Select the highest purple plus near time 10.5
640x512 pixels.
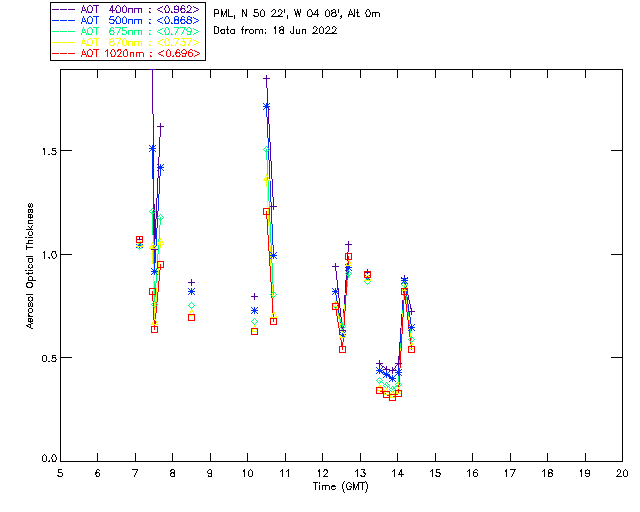266,78
